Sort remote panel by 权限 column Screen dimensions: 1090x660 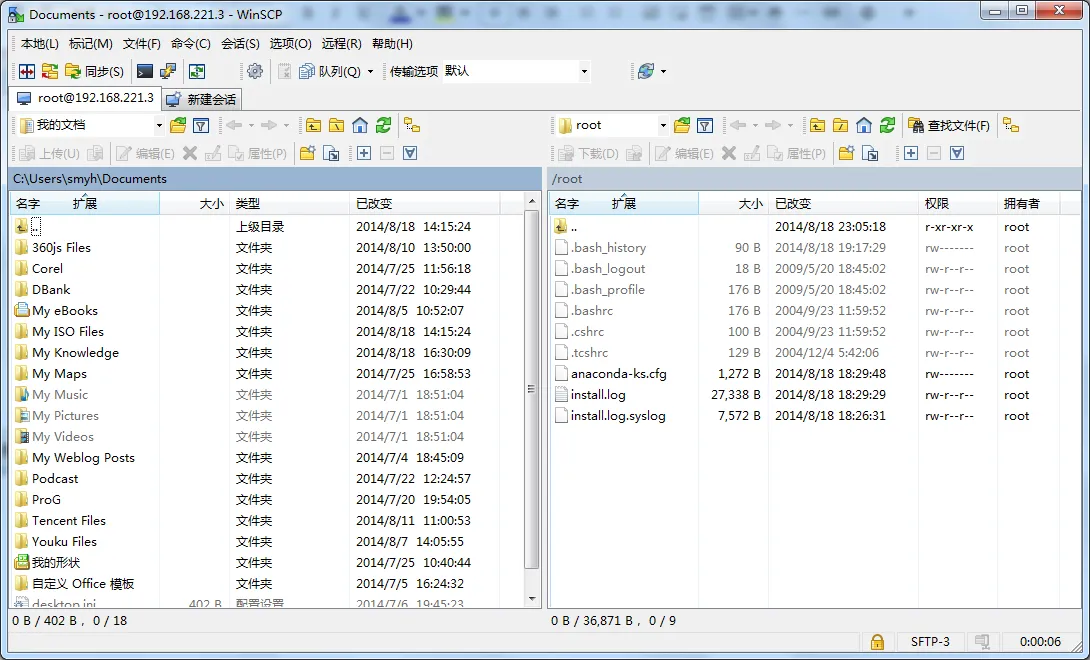(957, 204)
